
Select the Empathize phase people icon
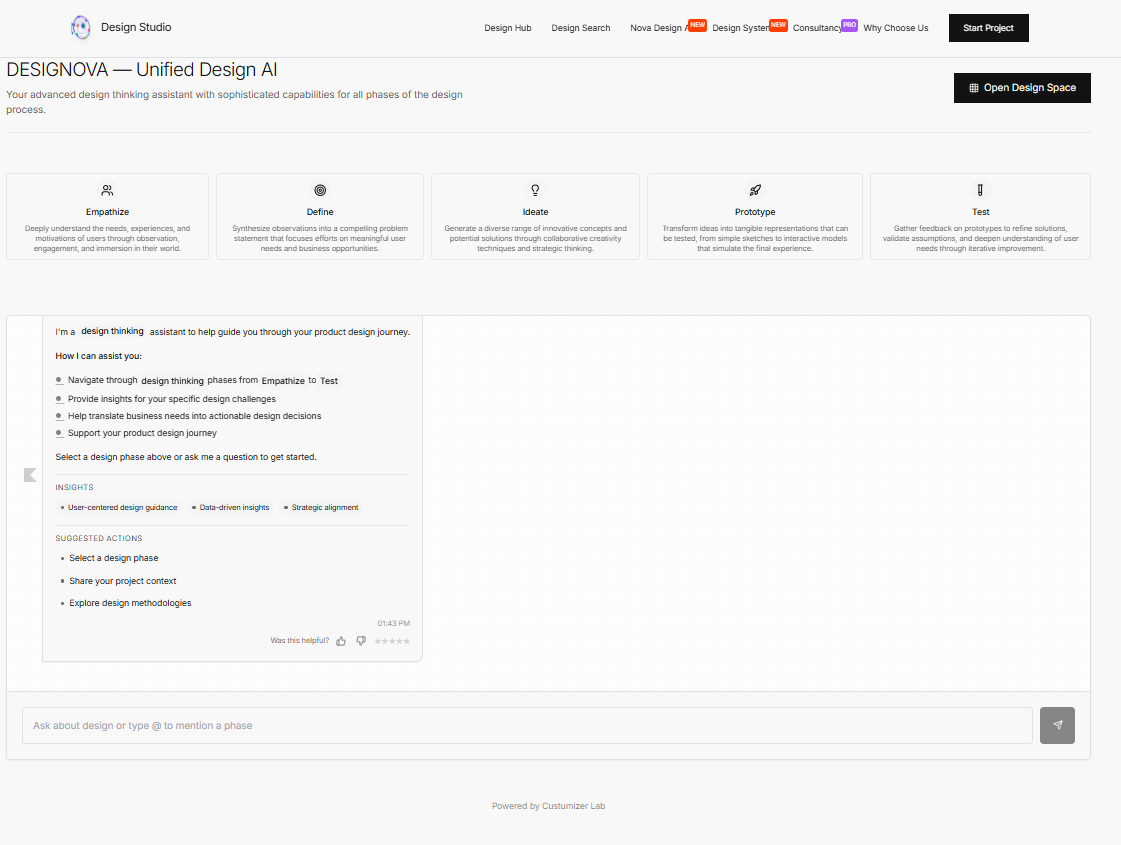pos(105,189)
